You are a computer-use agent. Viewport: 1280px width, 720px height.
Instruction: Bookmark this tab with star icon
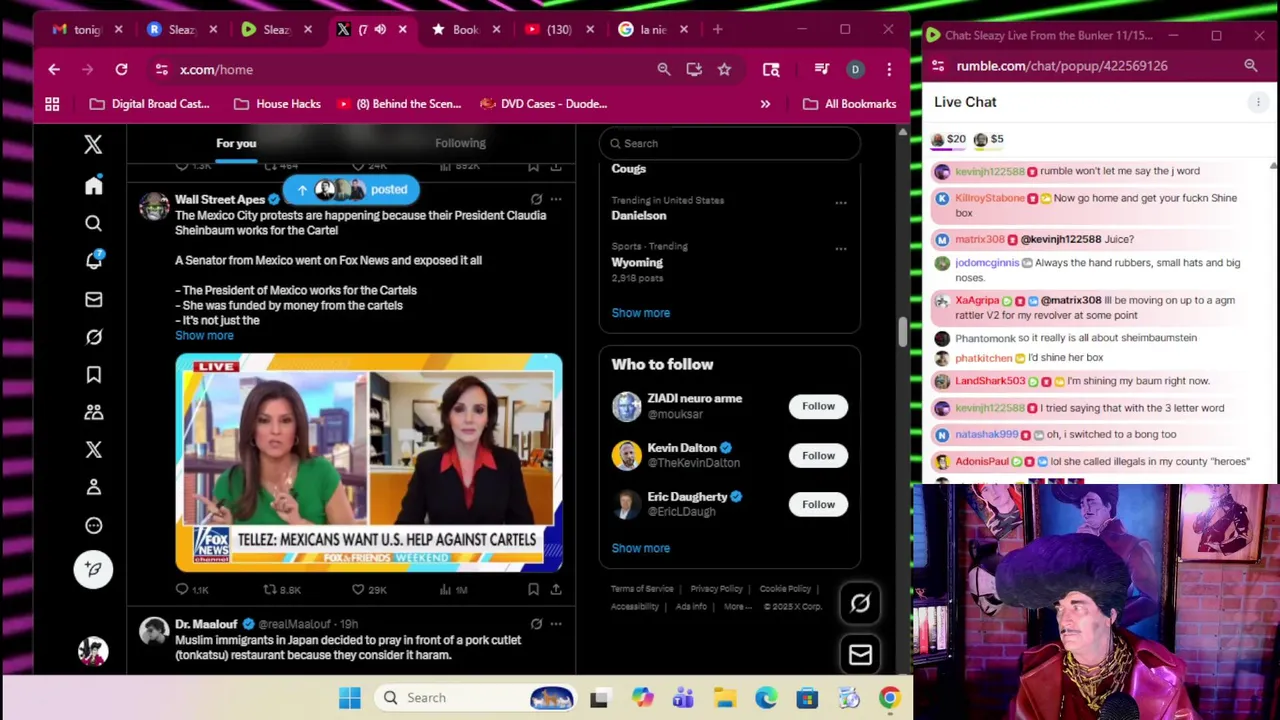pyautogui.click(x=724, y=69)
